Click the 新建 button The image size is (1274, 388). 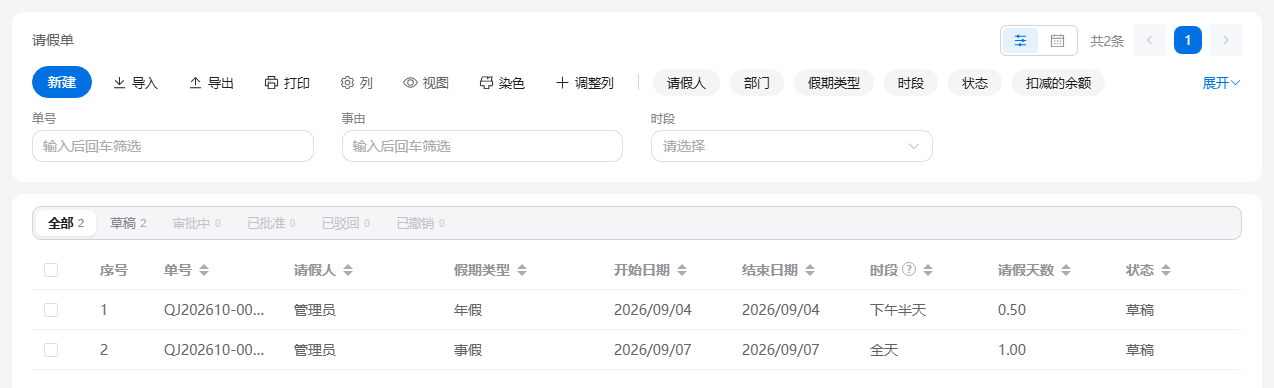[62, 82]
